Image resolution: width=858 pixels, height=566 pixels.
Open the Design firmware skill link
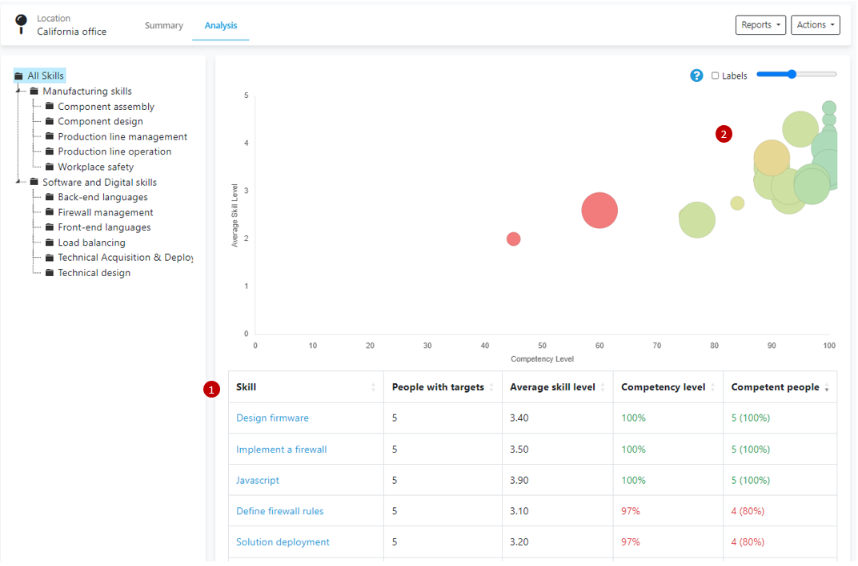pyautogui.click(x=272, y=418)
